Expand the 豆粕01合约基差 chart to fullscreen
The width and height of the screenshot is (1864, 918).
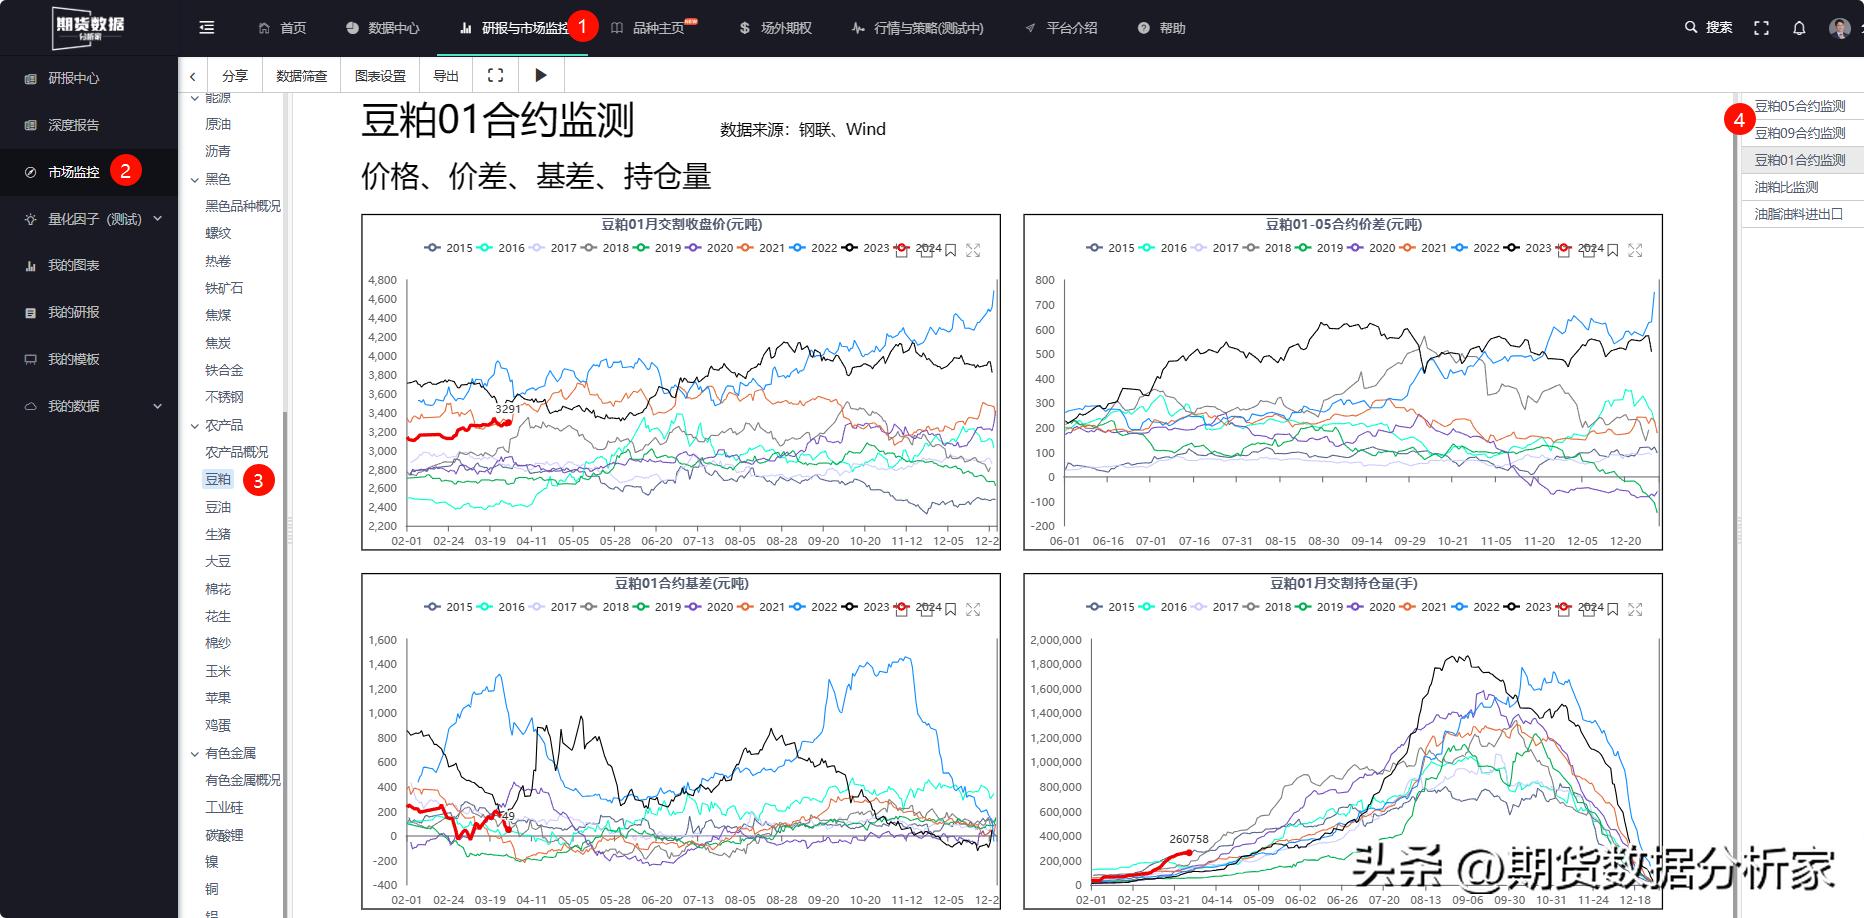pyautogui.click(x=973, y=609)
